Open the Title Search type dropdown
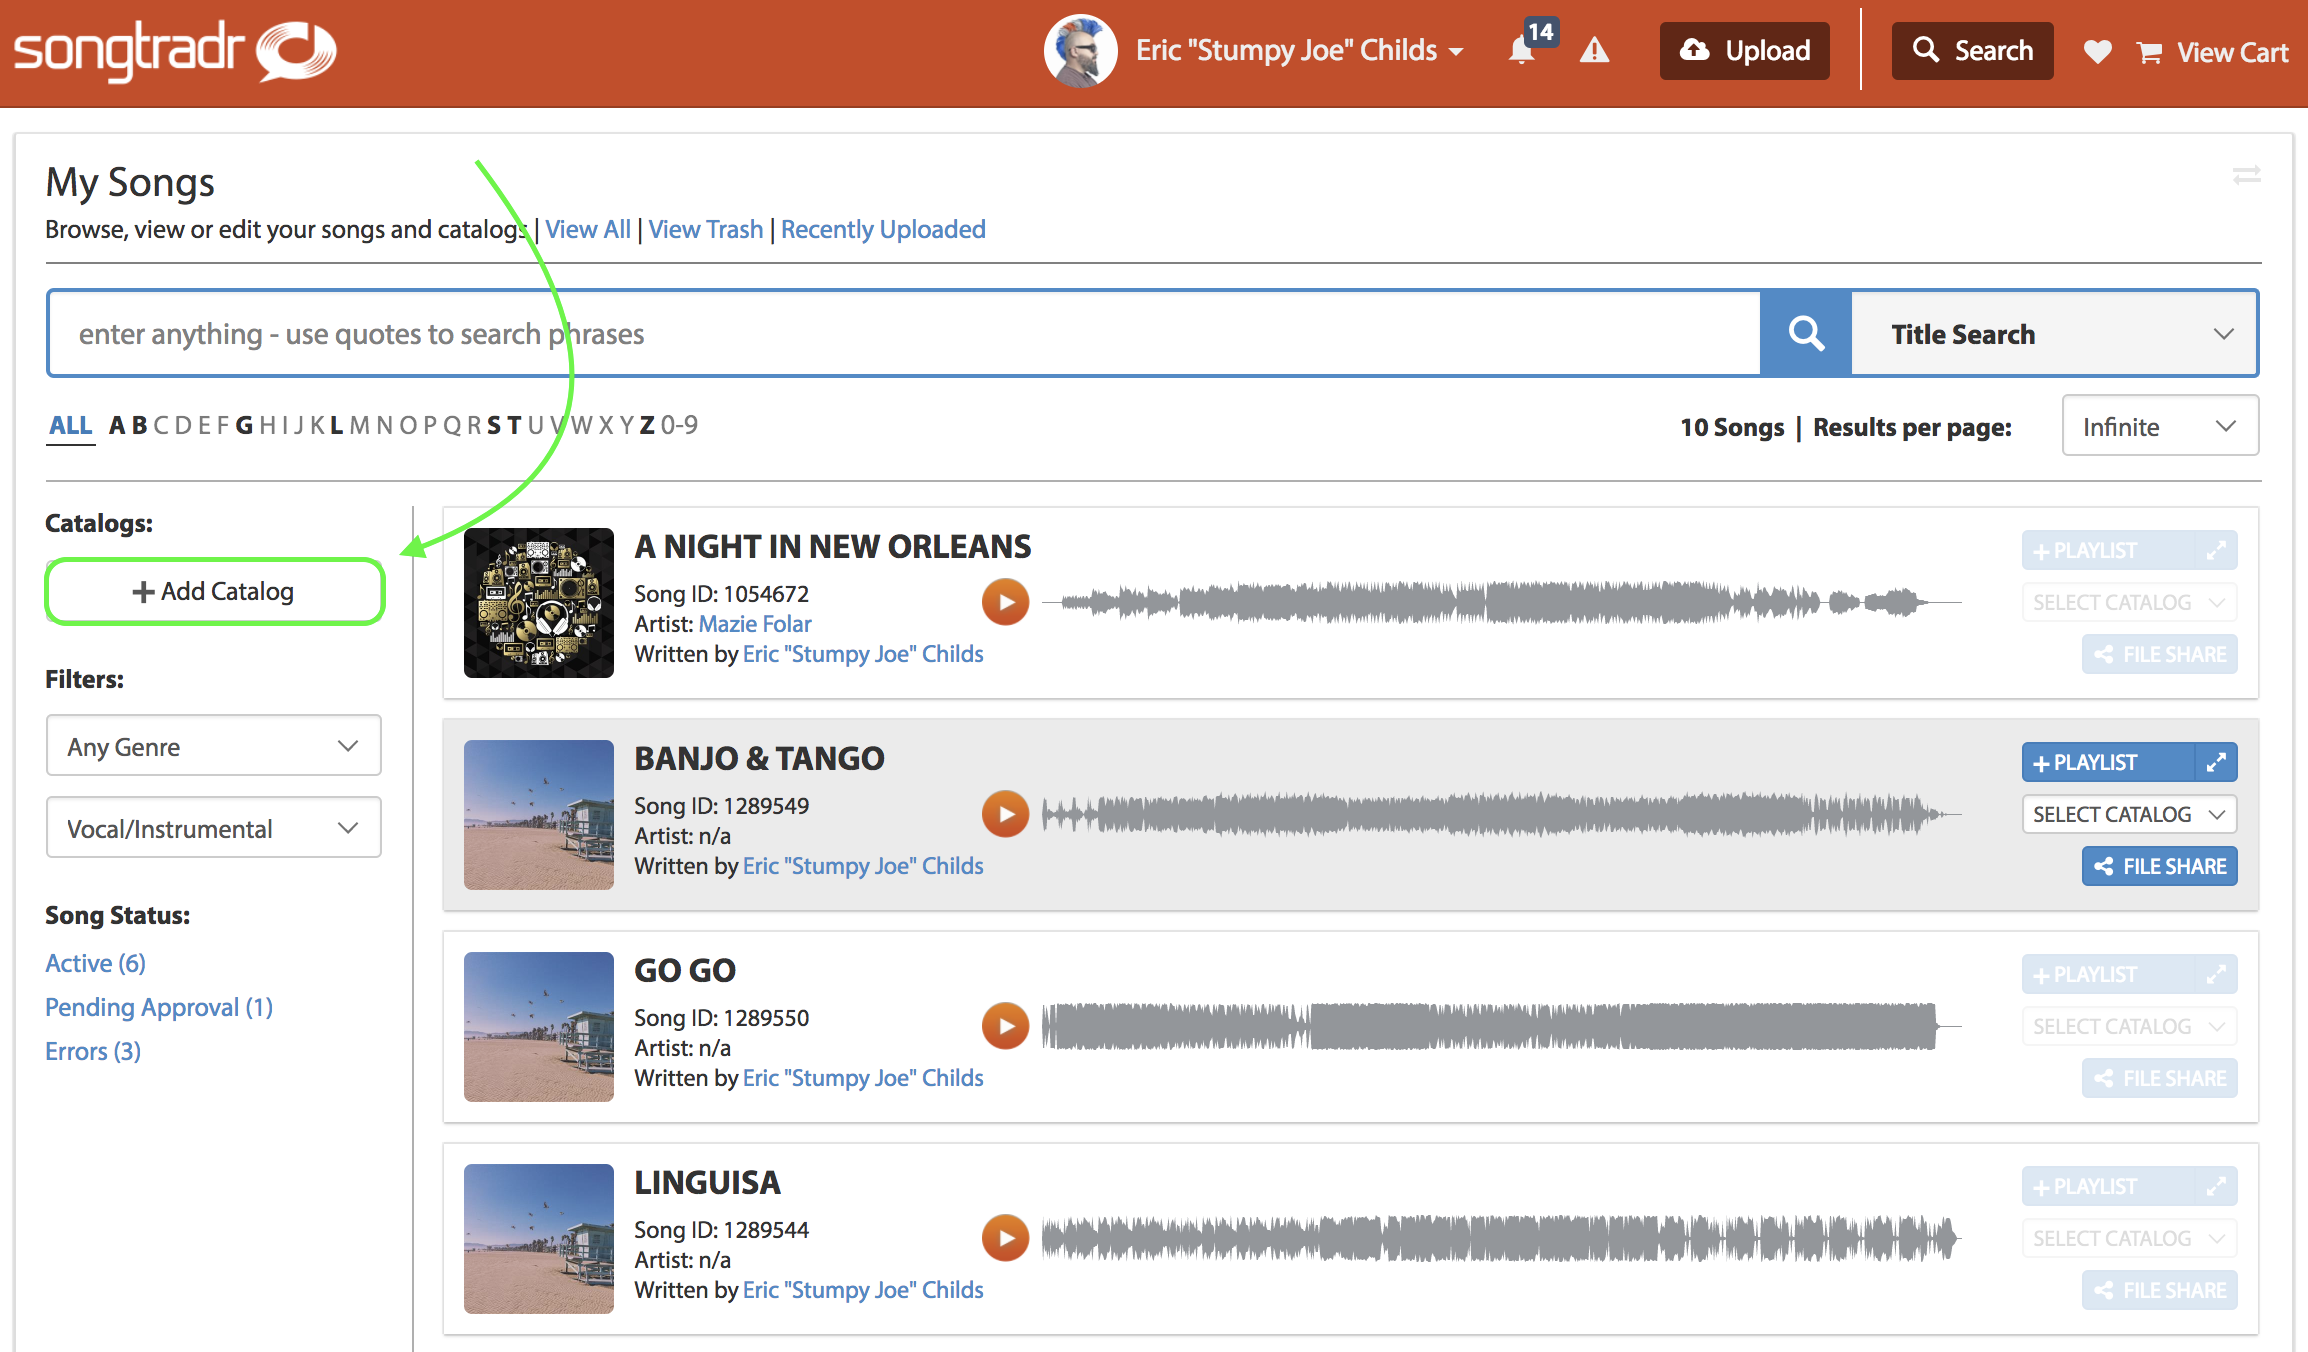Image resolution: width=2308 pixels, height=1352 pixels. point(2055,334)
